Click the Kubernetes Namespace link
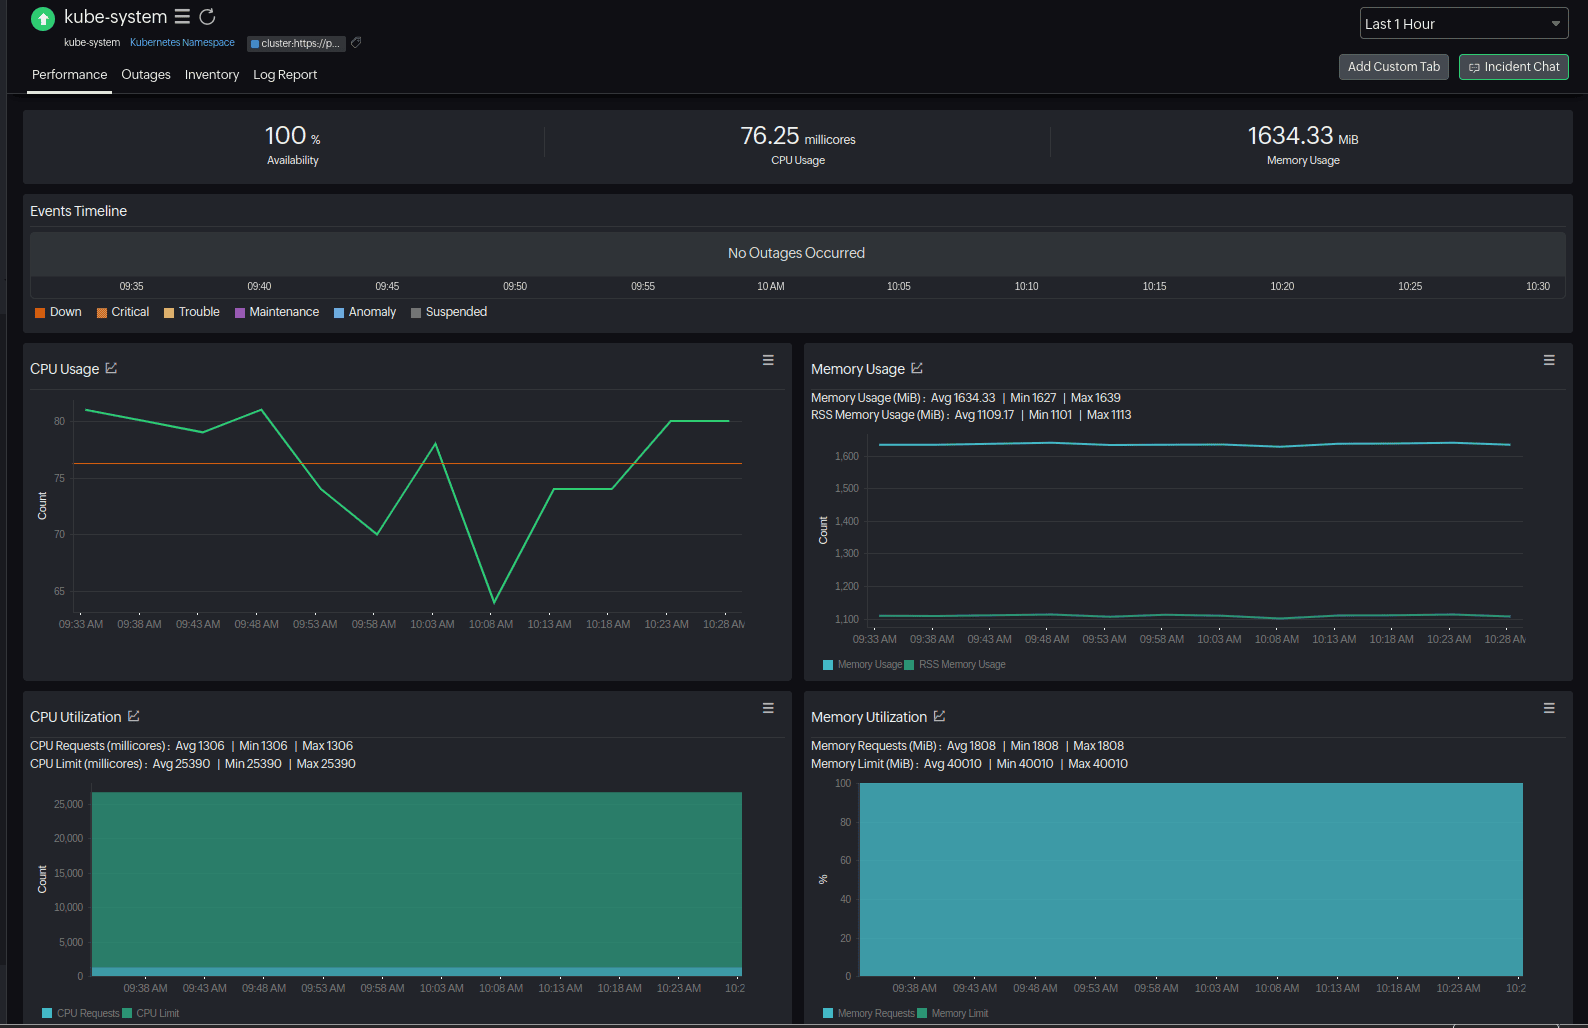Viewport: 1588px width, 1028px height. (x=182, y=43)
